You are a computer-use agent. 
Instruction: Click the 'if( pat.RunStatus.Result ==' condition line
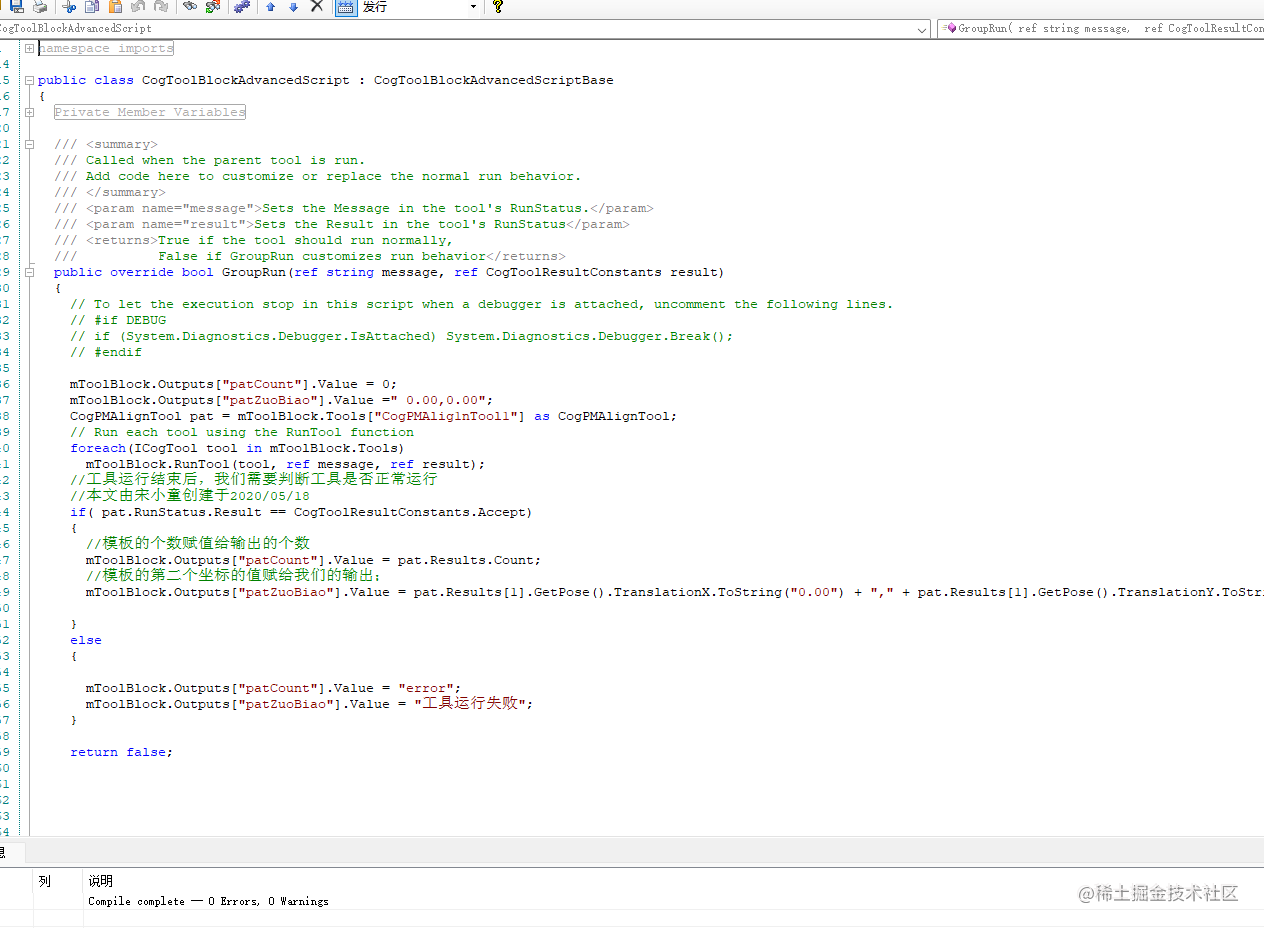tap(301, 512)
